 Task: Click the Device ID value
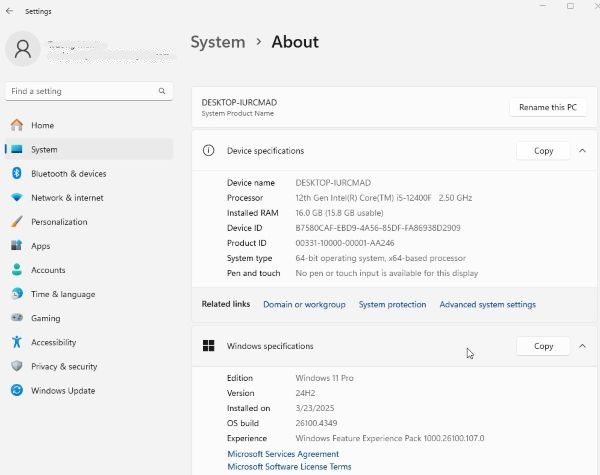(x=378, y=228)
